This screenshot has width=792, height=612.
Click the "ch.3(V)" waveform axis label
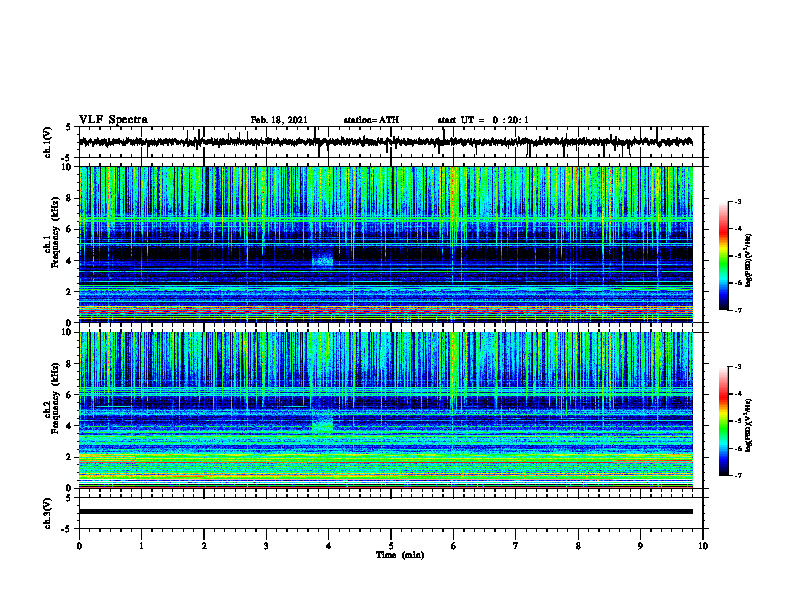[x=48, y=513]
